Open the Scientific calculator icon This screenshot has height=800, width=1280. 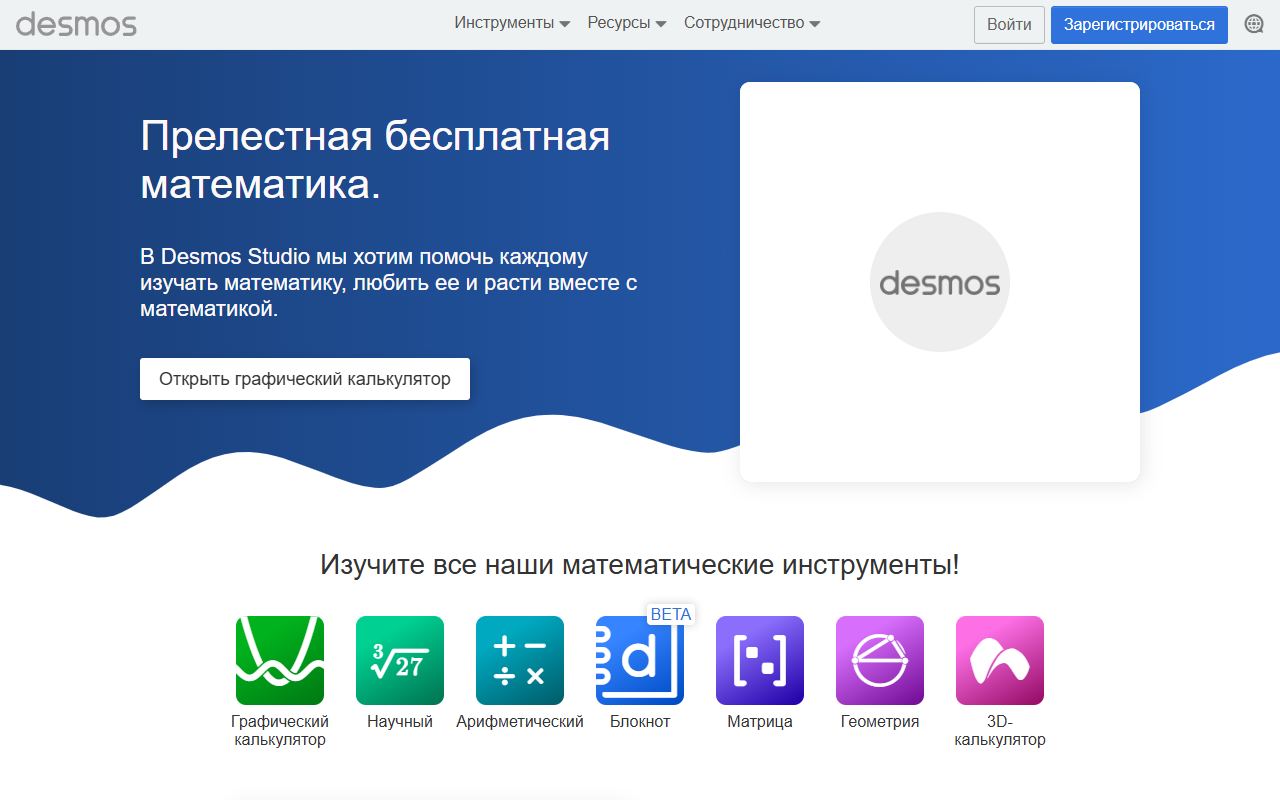pyautogui.click(x=400, y=660)
